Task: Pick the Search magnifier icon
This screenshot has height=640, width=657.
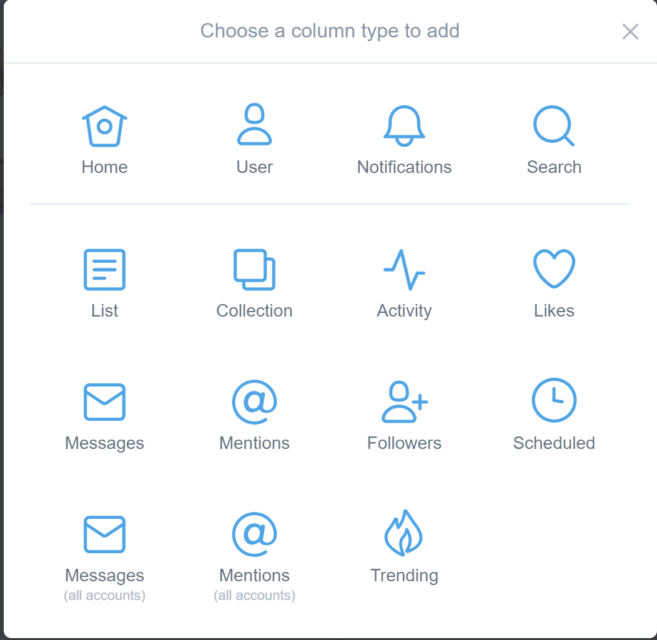Action: coord(554,125)
